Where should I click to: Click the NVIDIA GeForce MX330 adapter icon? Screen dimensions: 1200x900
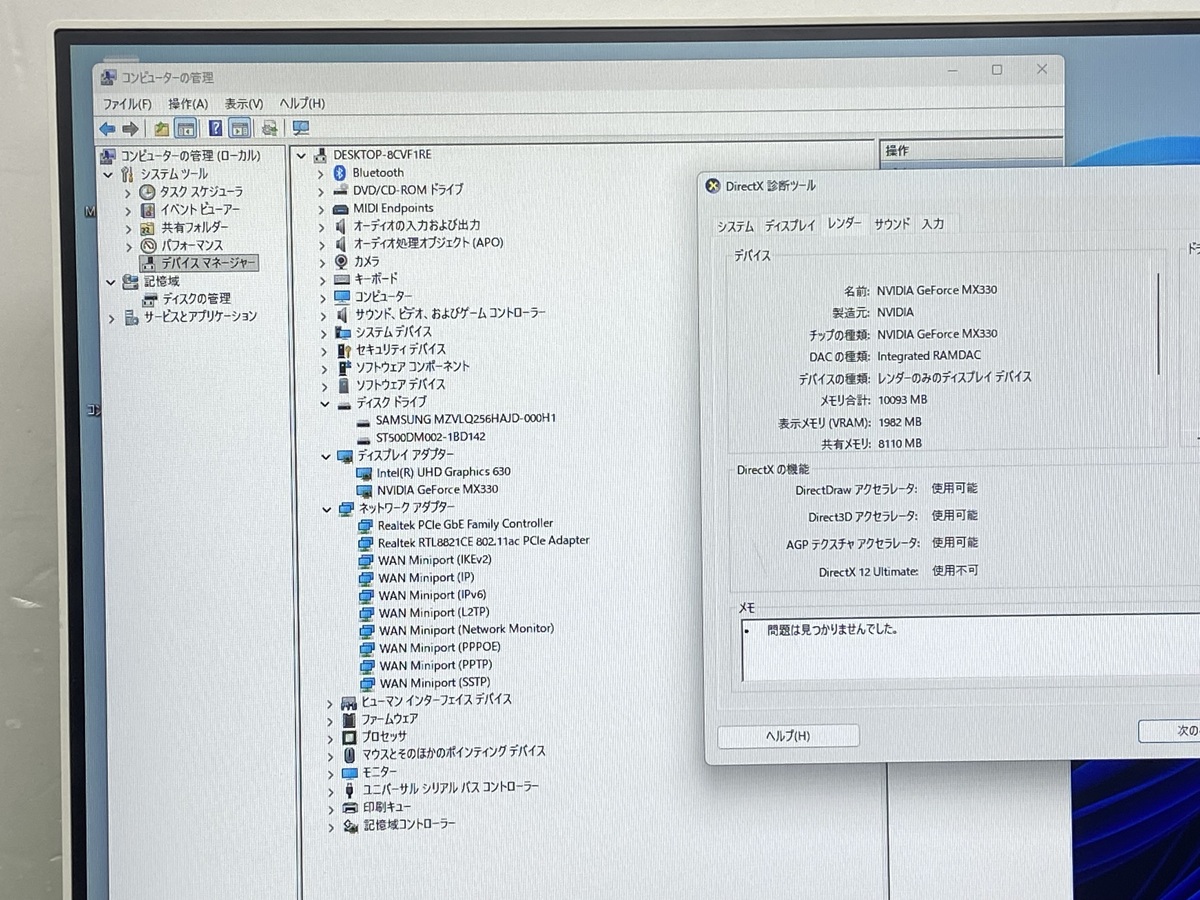(x=364, y=490)
